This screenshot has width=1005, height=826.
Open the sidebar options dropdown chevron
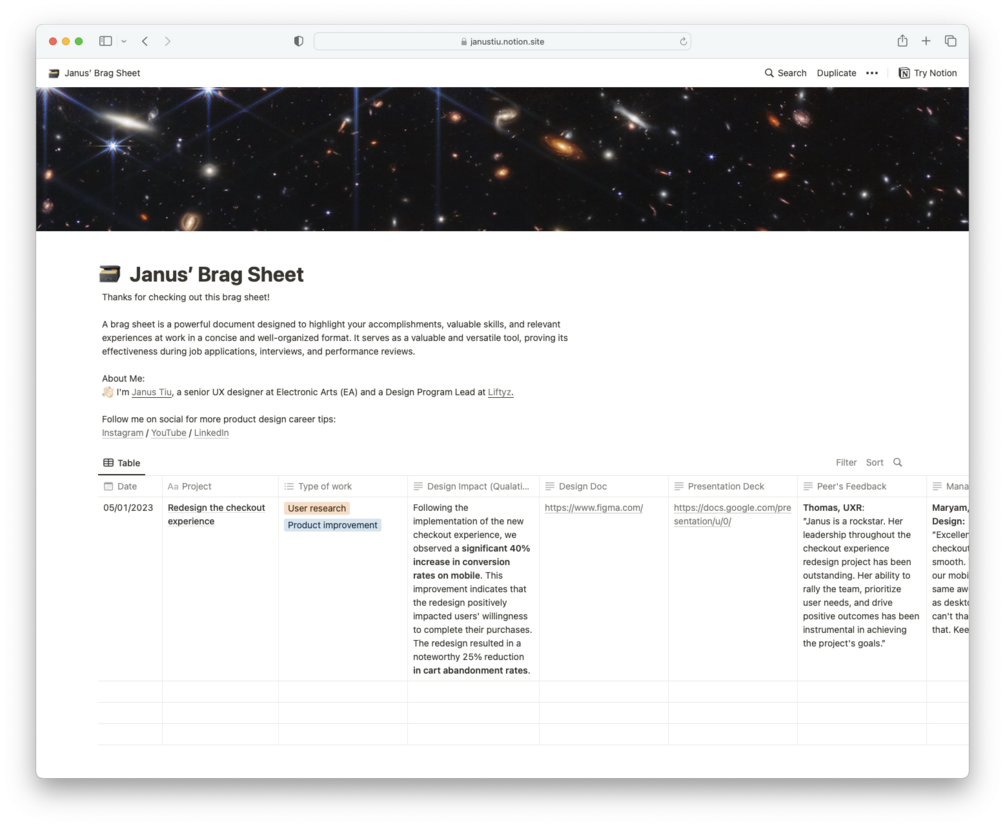pyautogui.click(x=124, y=41)
